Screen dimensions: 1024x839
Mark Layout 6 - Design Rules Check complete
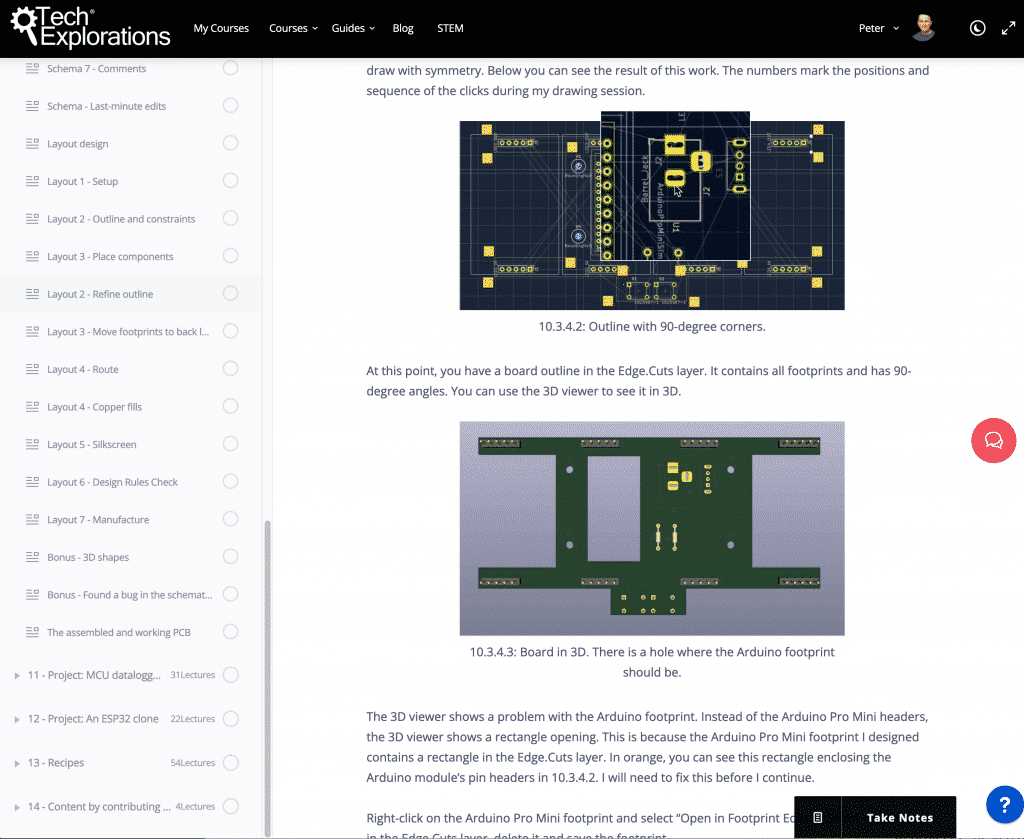tap(231, 482)
